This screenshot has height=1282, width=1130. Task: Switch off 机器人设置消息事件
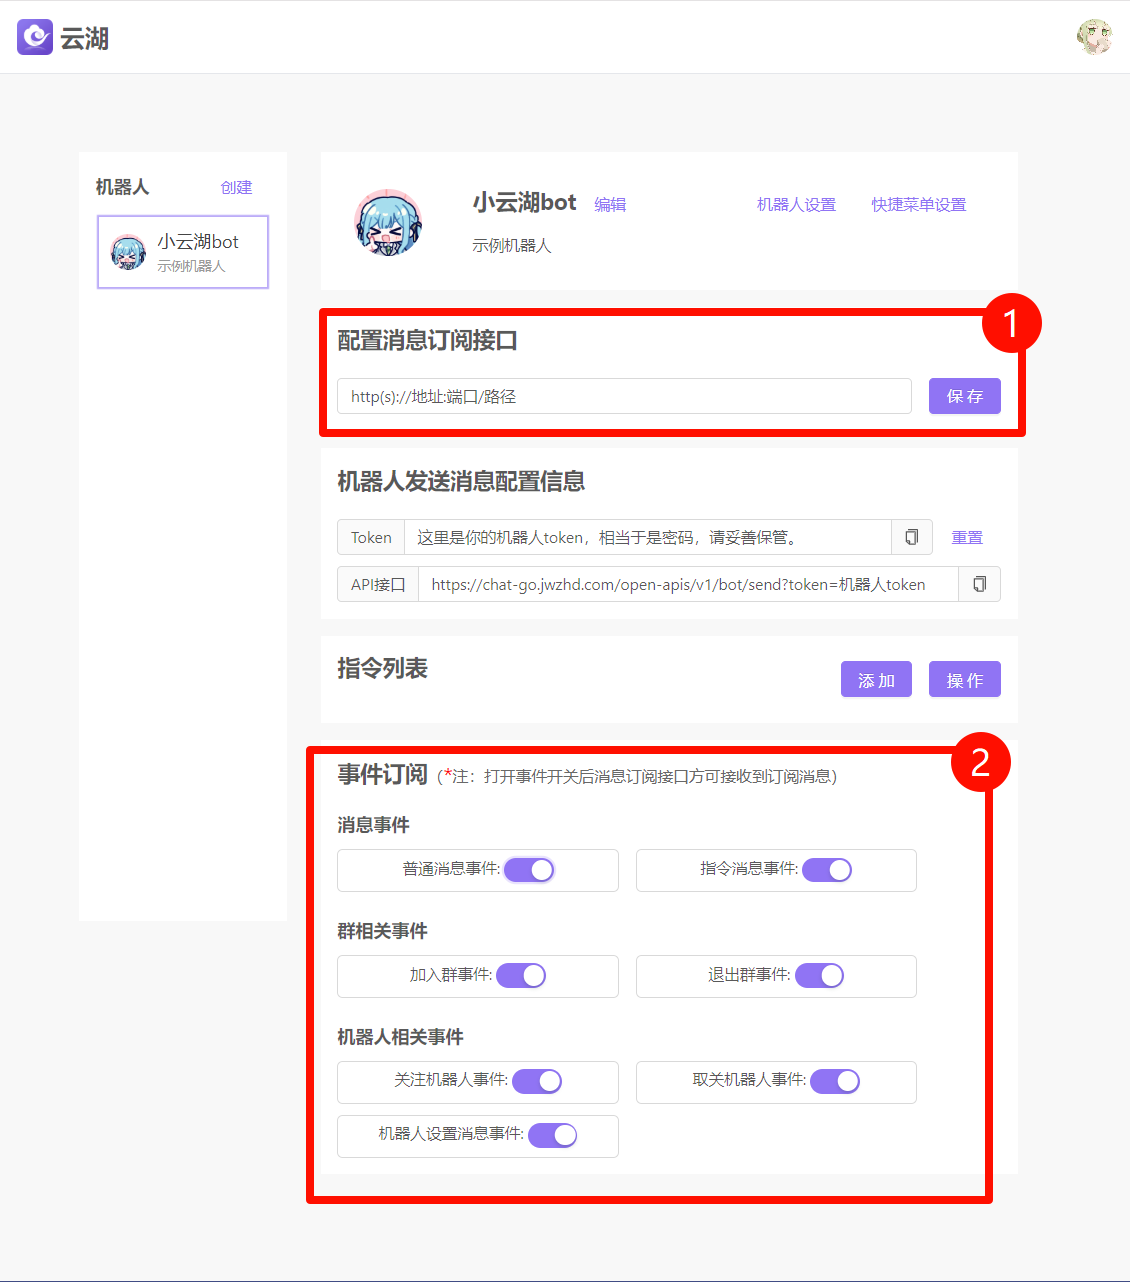[x=553, y=1135]
